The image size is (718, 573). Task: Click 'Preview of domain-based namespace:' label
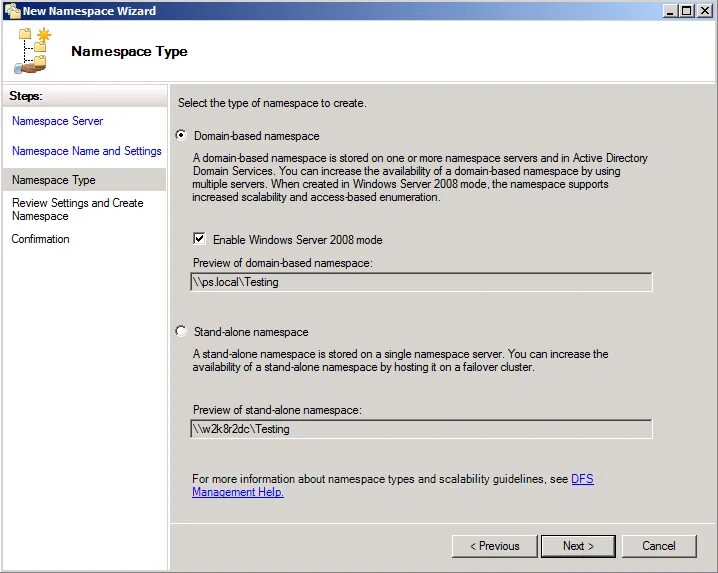pyautogui.click(x=283, y=263)
